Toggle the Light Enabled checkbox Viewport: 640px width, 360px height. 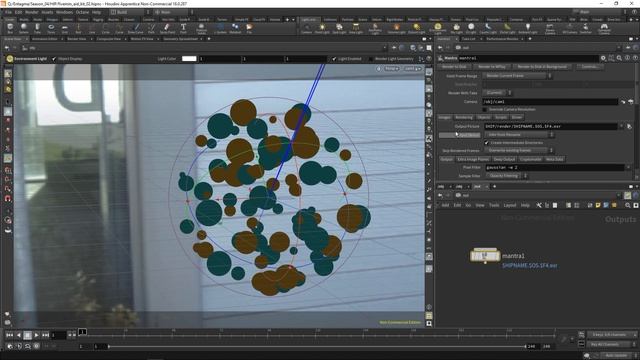[334, 59]
